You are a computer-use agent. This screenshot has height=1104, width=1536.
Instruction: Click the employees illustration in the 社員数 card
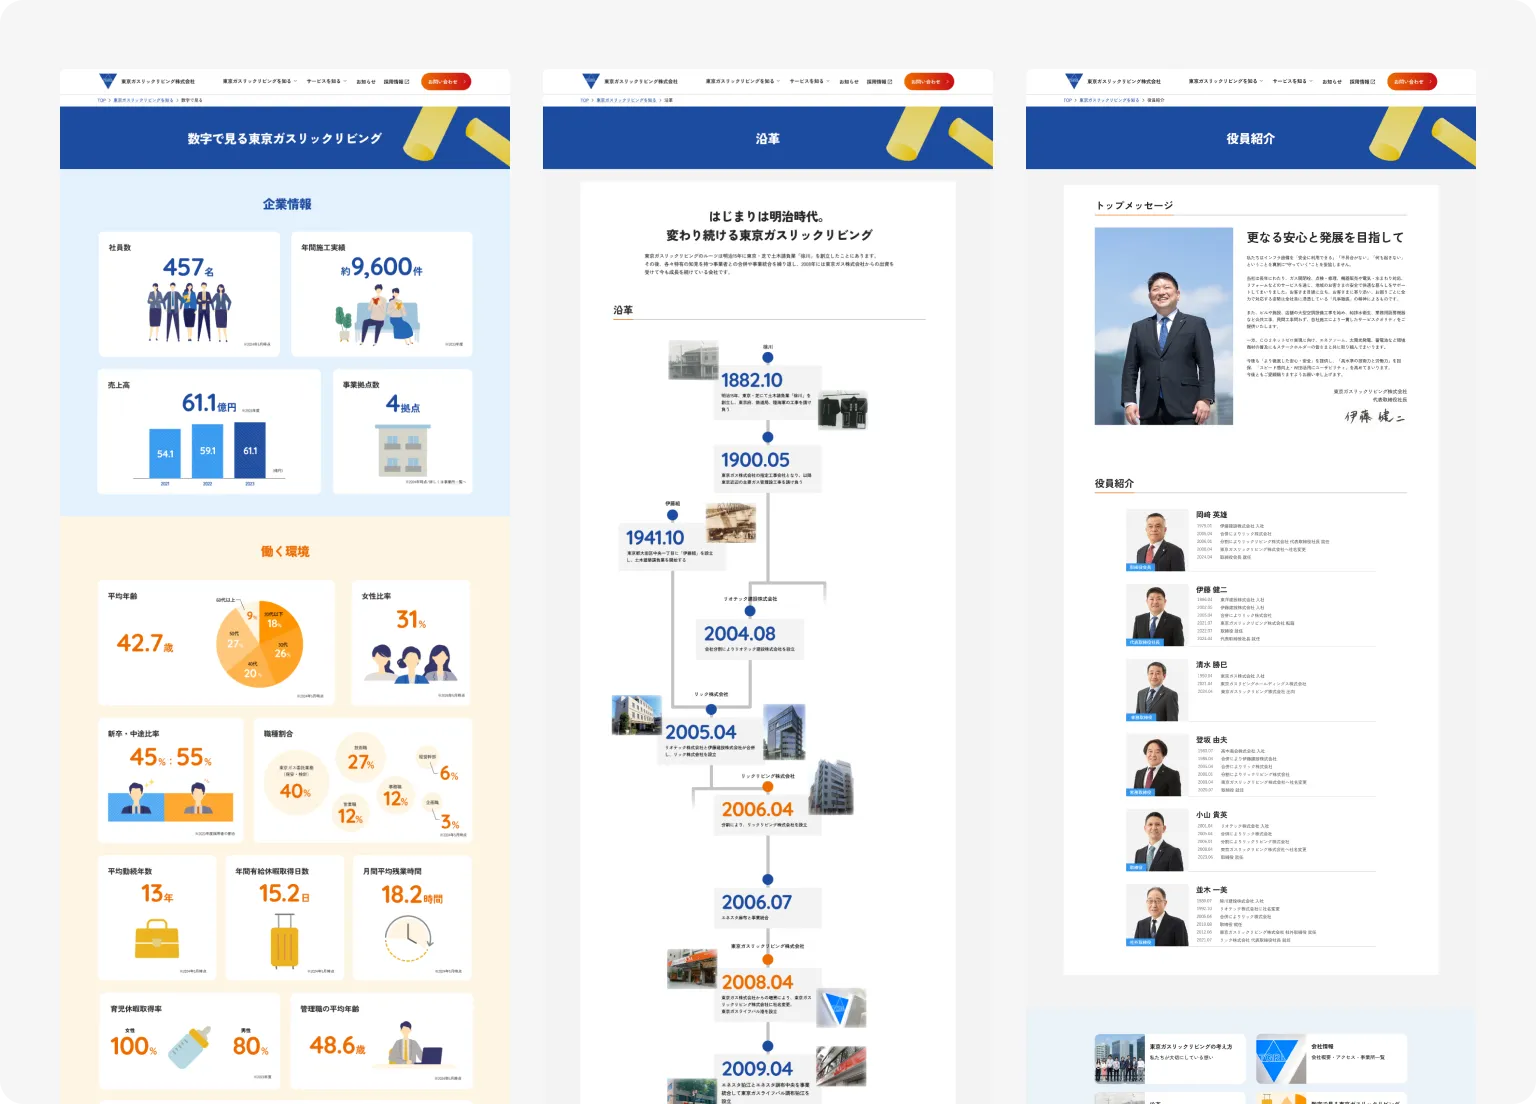pos(189,311)
